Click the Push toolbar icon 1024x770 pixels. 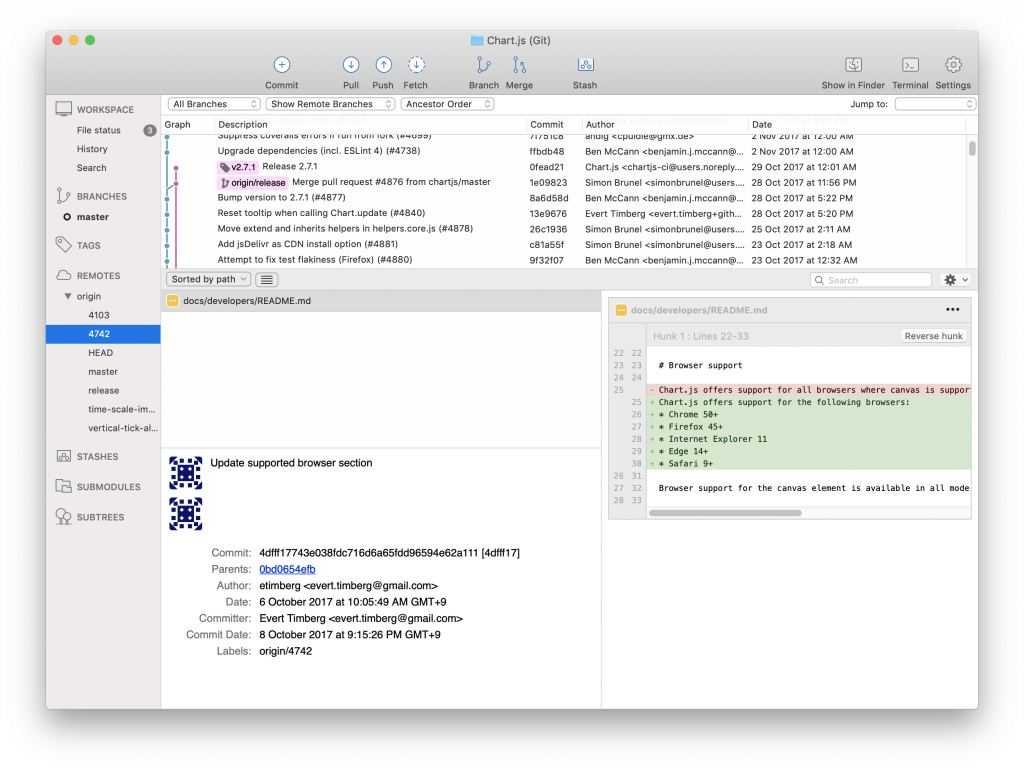(383, 65)
